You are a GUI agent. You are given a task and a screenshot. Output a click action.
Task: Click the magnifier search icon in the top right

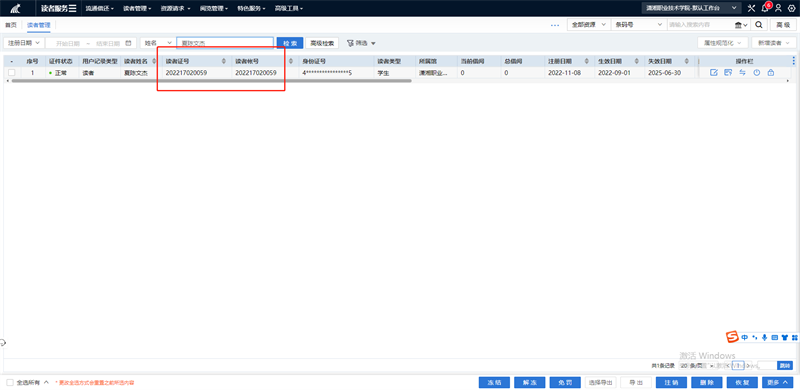759,25
